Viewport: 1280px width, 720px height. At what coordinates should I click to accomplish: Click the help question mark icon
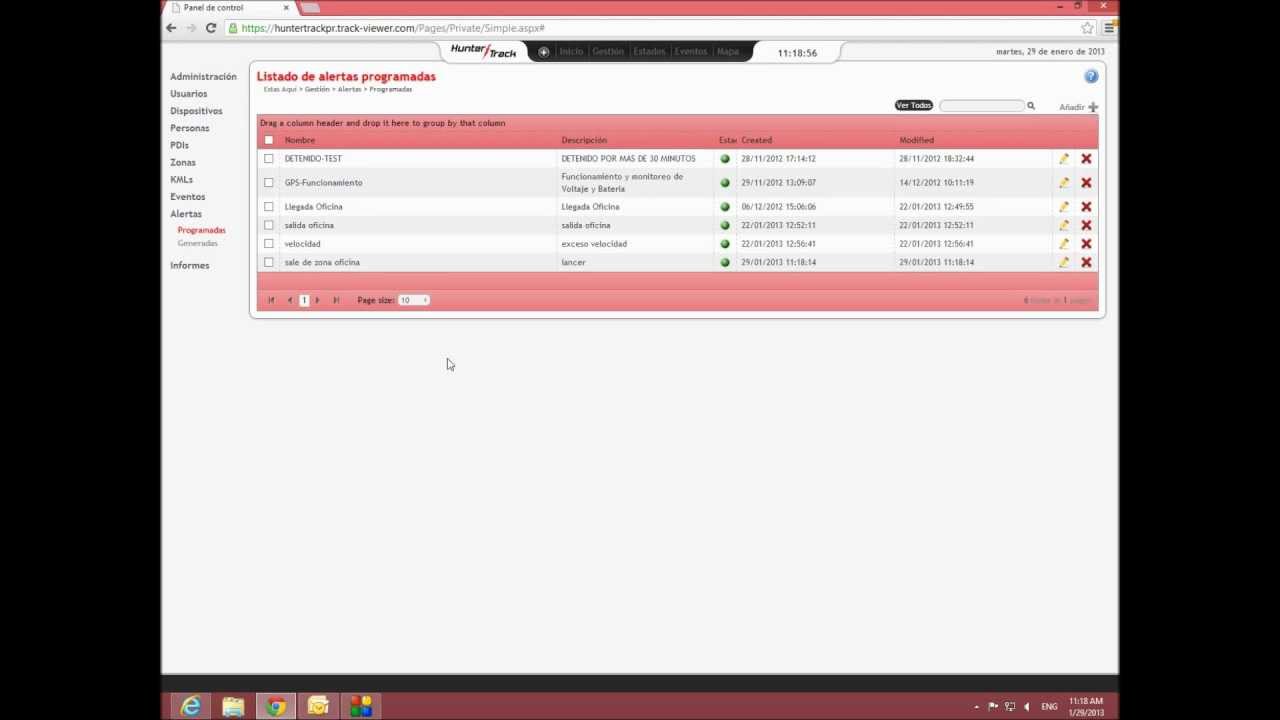tap(1091, 76)
